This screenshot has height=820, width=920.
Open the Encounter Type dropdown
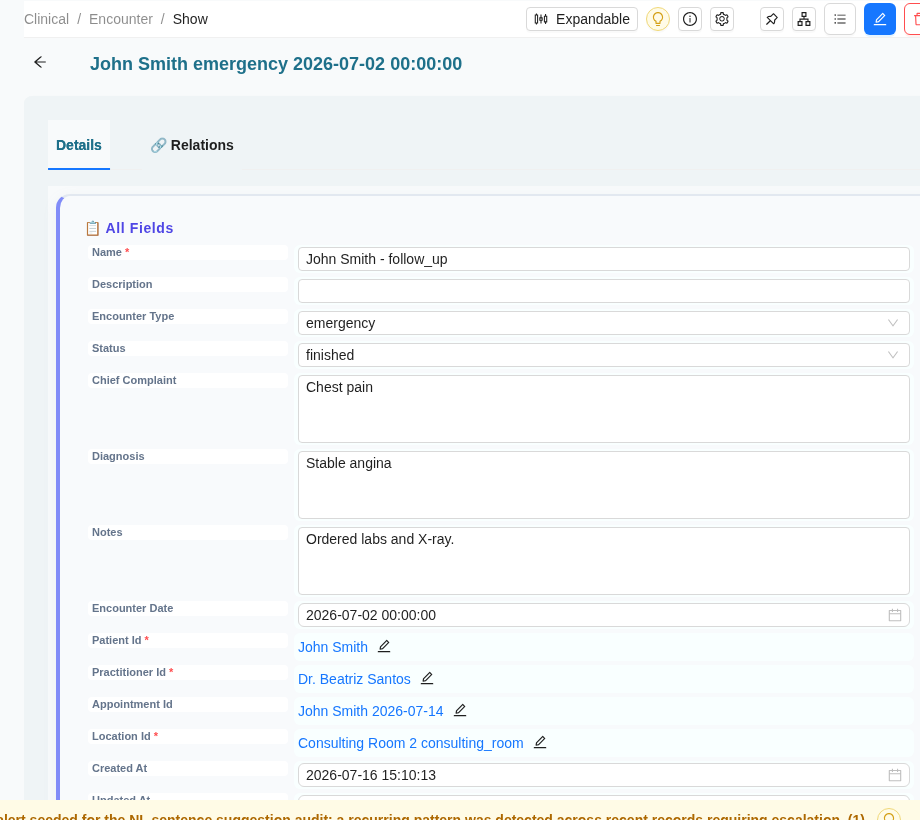pos(604,323)
